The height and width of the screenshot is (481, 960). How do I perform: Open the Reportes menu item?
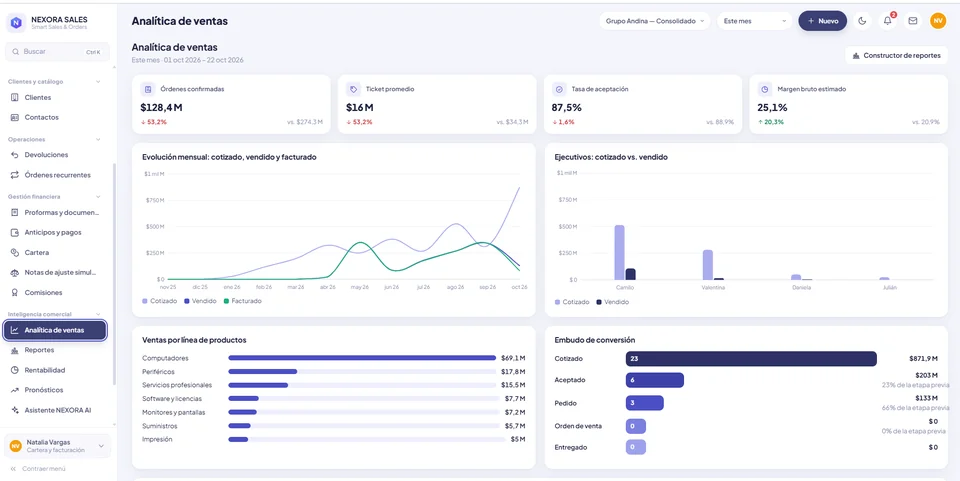pyautogui.click(x=55, y=350)
